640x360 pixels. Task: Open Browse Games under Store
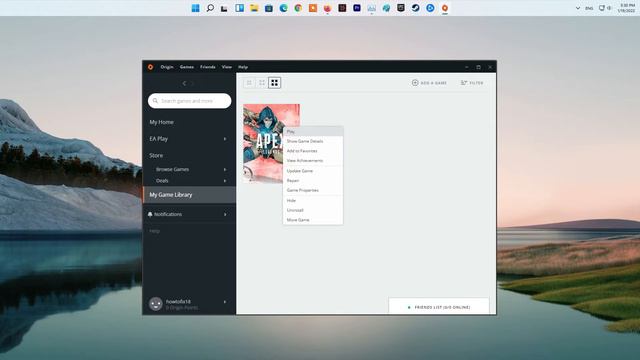[172, 169]
